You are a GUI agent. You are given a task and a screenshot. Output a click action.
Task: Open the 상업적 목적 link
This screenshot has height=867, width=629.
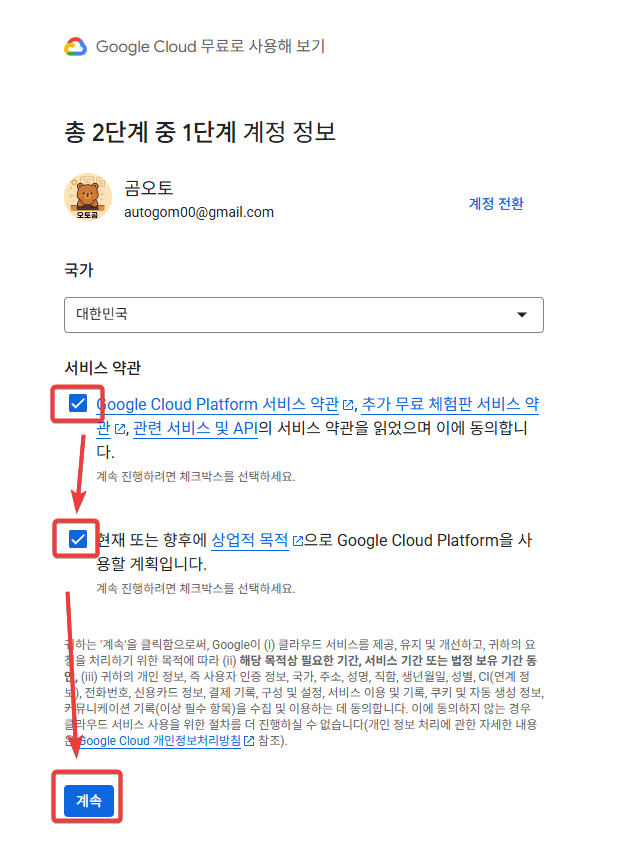(250, 541)
